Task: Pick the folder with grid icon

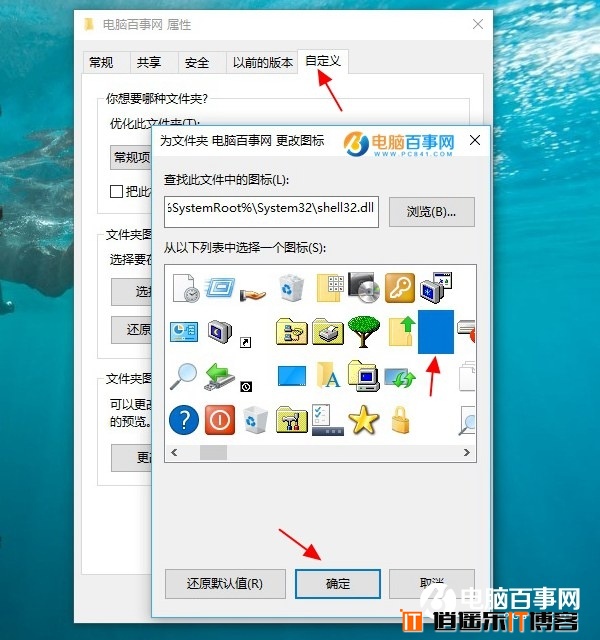Action: pos(330,288)
